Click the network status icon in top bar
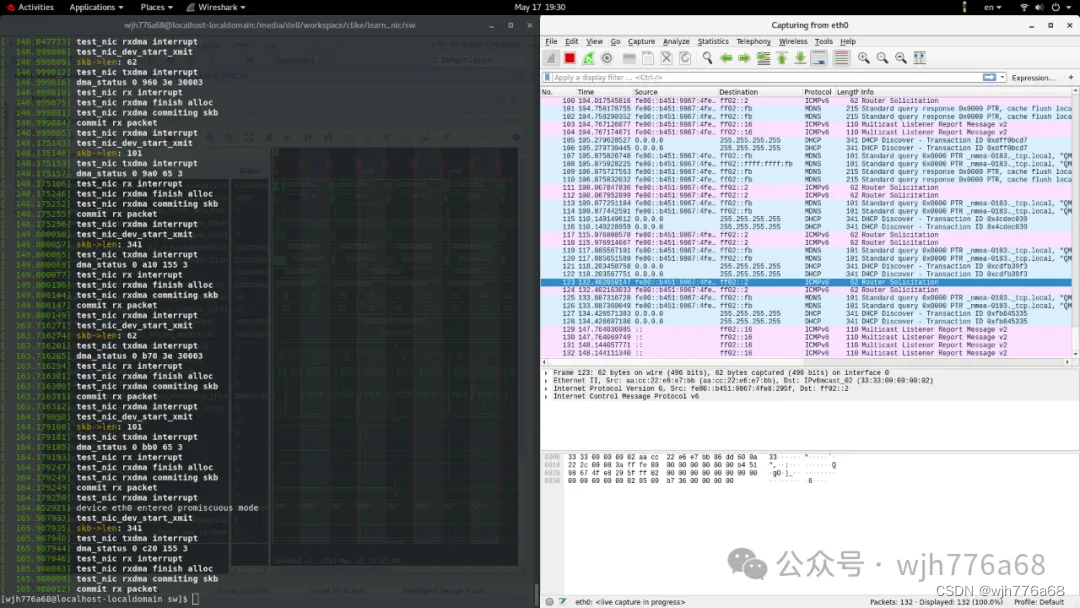Screen dimensions: 1080x608 coord(1024,7)
